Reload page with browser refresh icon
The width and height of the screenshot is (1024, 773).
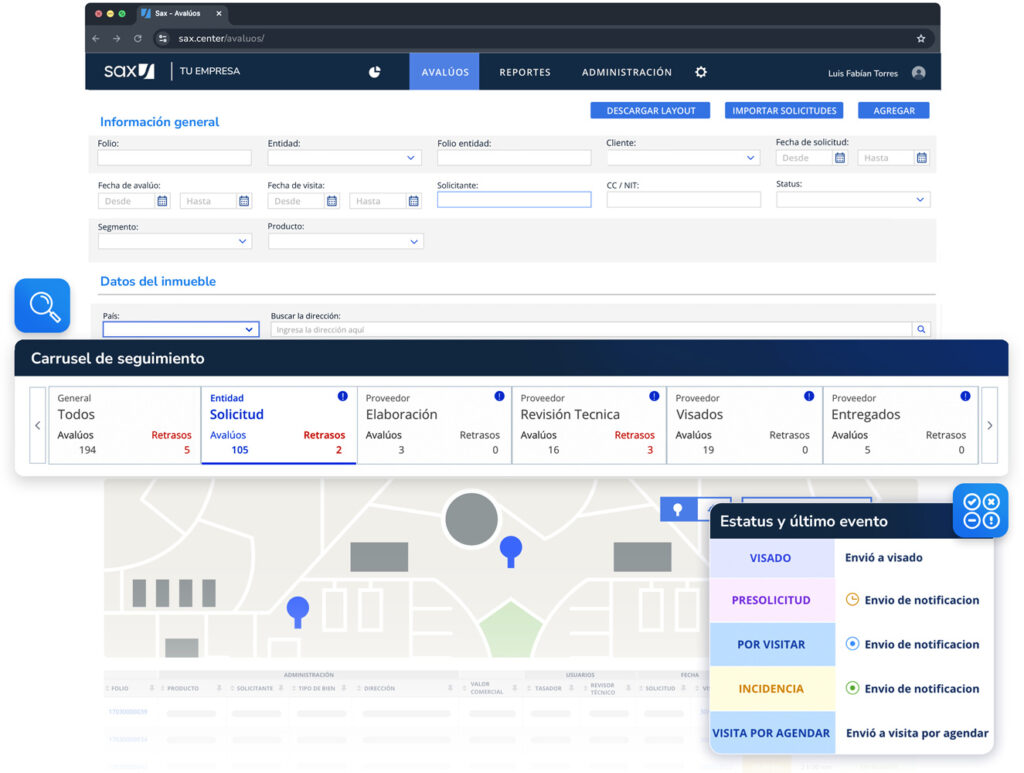point(138,39)
